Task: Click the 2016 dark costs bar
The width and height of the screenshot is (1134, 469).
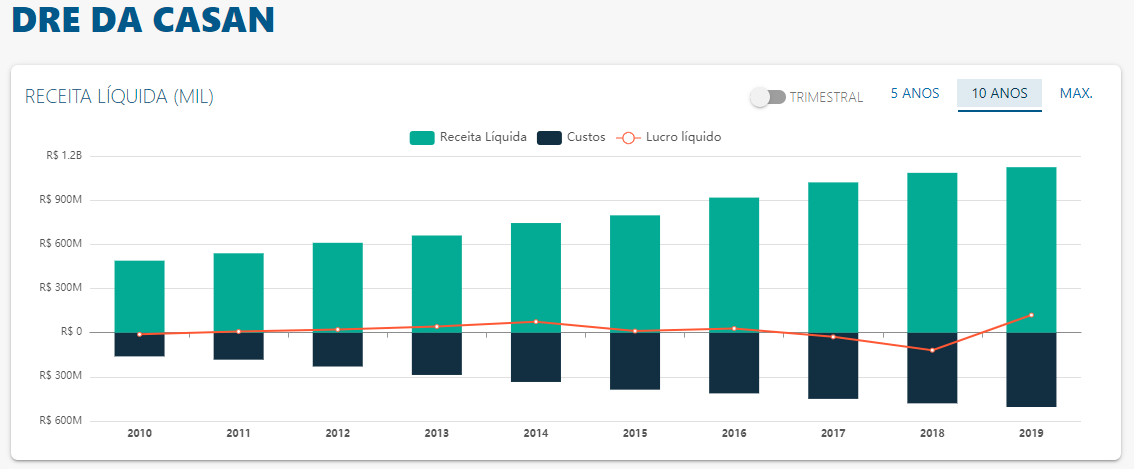Action: click(x=734, y=363)
